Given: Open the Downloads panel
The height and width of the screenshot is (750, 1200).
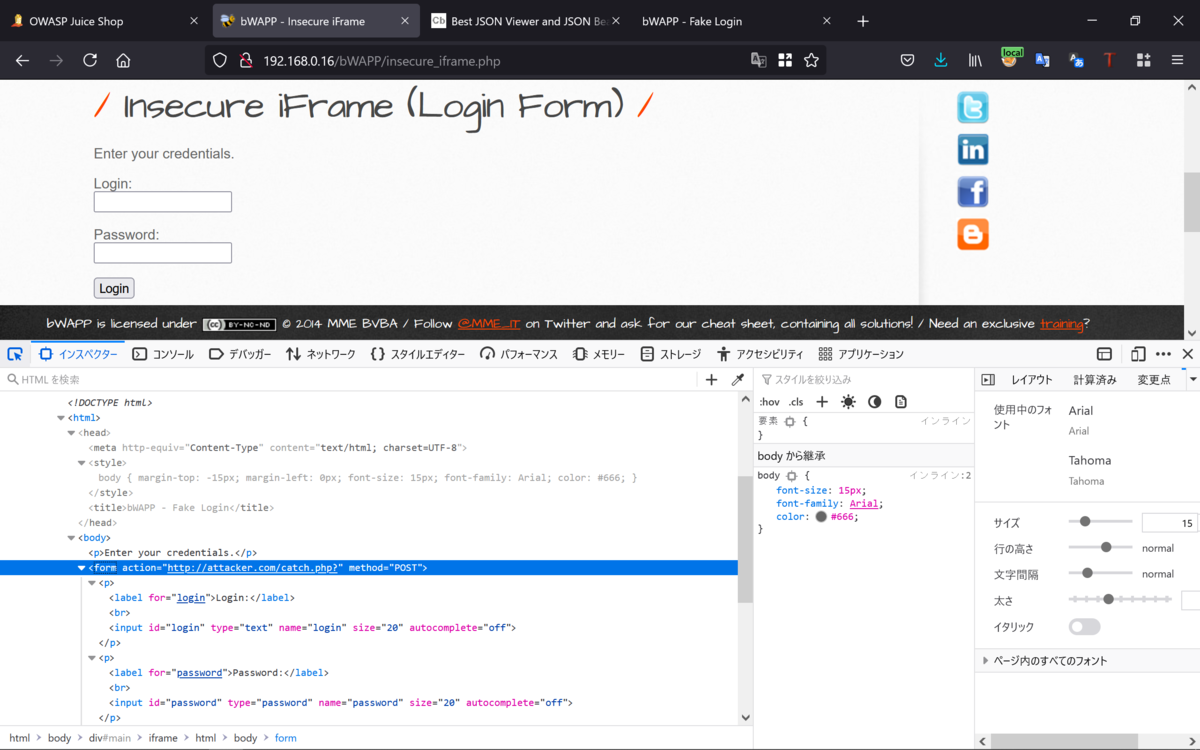Looking at the screenshot, I should click(x=940, y=60).
